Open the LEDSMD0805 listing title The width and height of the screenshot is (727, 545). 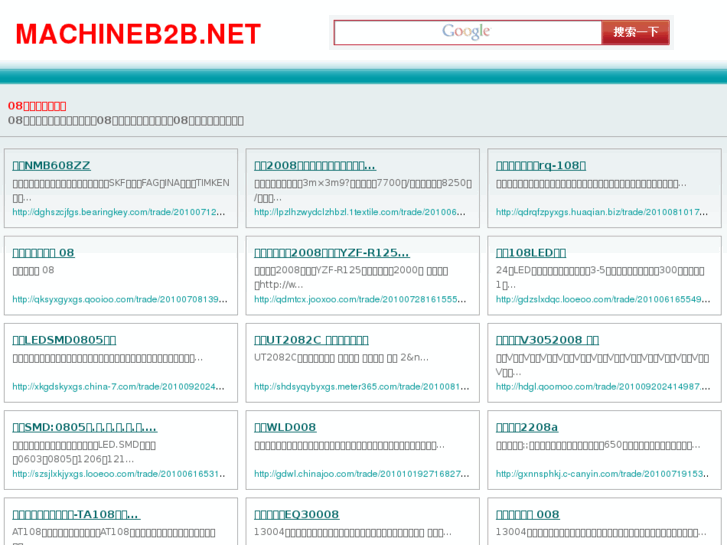(64, 340)
